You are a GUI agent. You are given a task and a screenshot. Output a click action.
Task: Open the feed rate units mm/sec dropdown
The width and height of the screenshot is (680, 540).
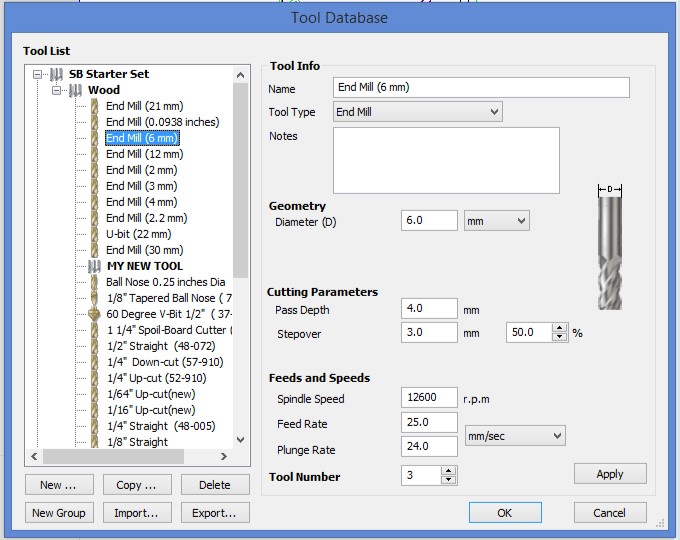pyautogui.click(x=515, y=436)
